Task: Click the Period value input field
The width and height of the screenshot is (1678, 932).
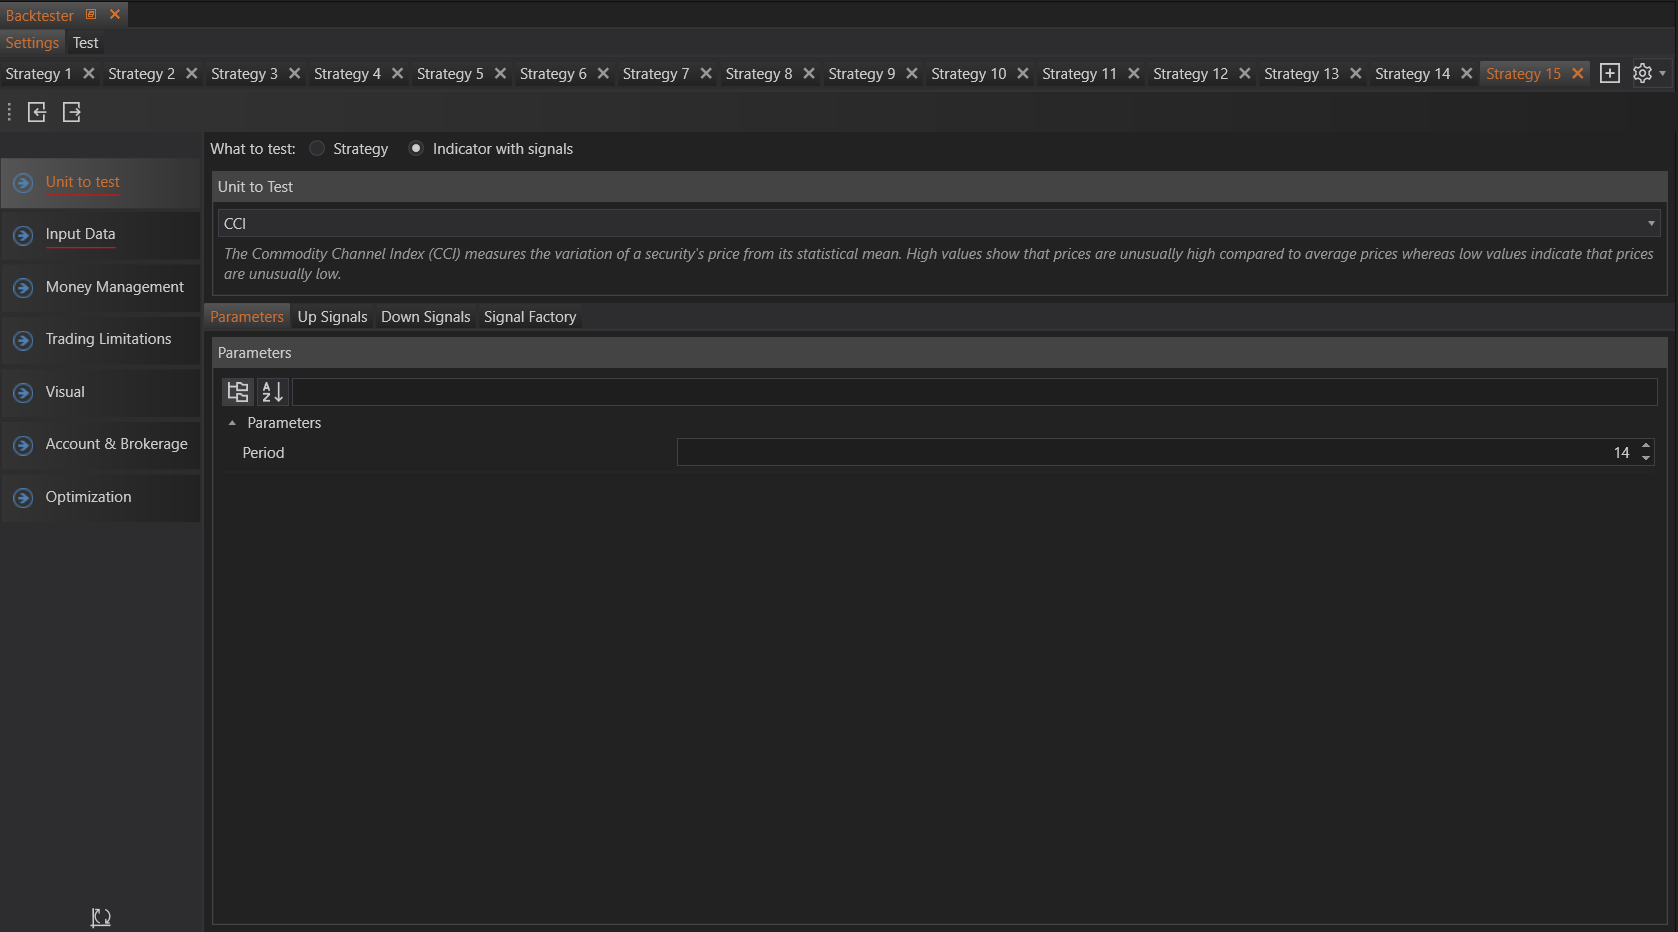Action: click(1150, 453)
